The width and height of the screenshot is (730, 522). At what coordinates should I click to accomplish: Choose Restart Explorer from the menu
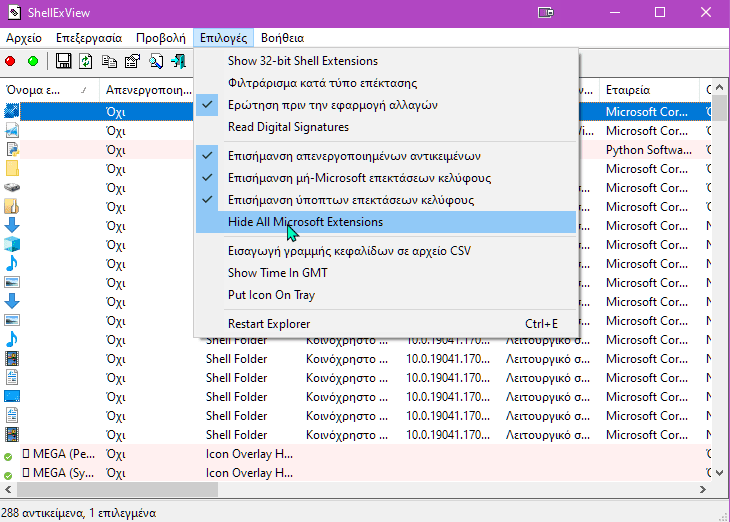point(386,324)
